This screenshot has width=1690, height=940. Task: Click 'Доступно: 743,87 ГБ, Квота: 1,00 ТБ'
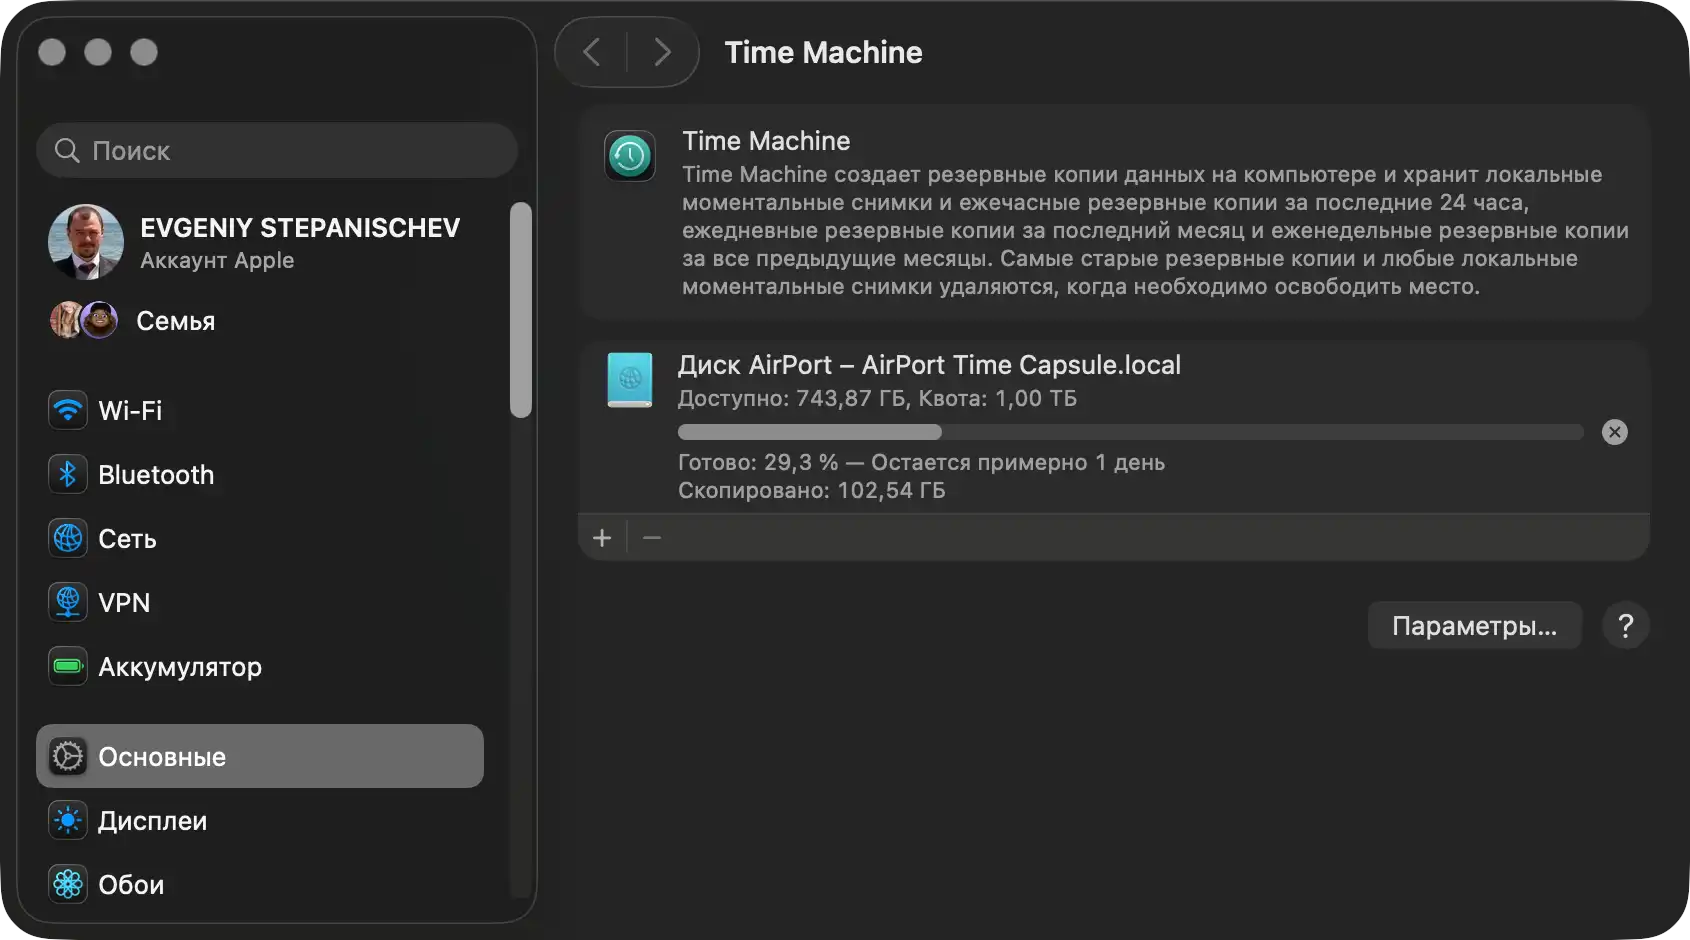pyautogui.click(x=878, y=398)
